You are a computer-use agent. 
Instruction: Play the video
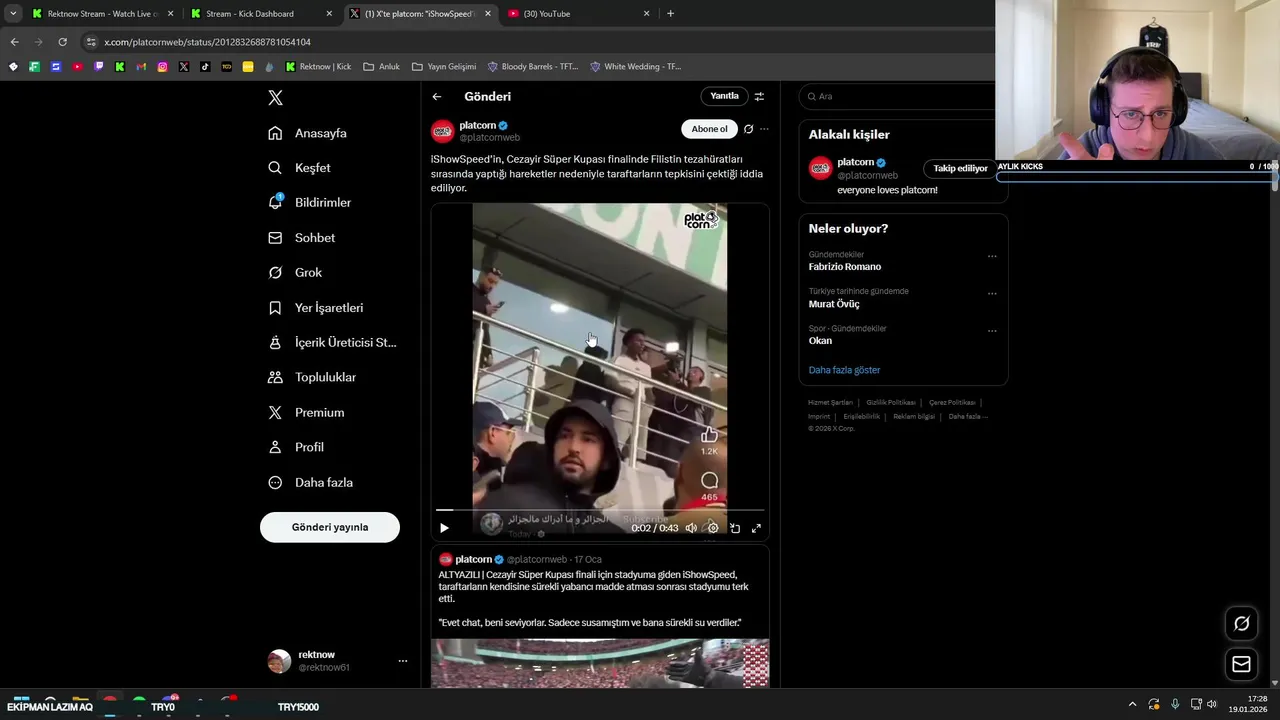[x=444, y=528]
